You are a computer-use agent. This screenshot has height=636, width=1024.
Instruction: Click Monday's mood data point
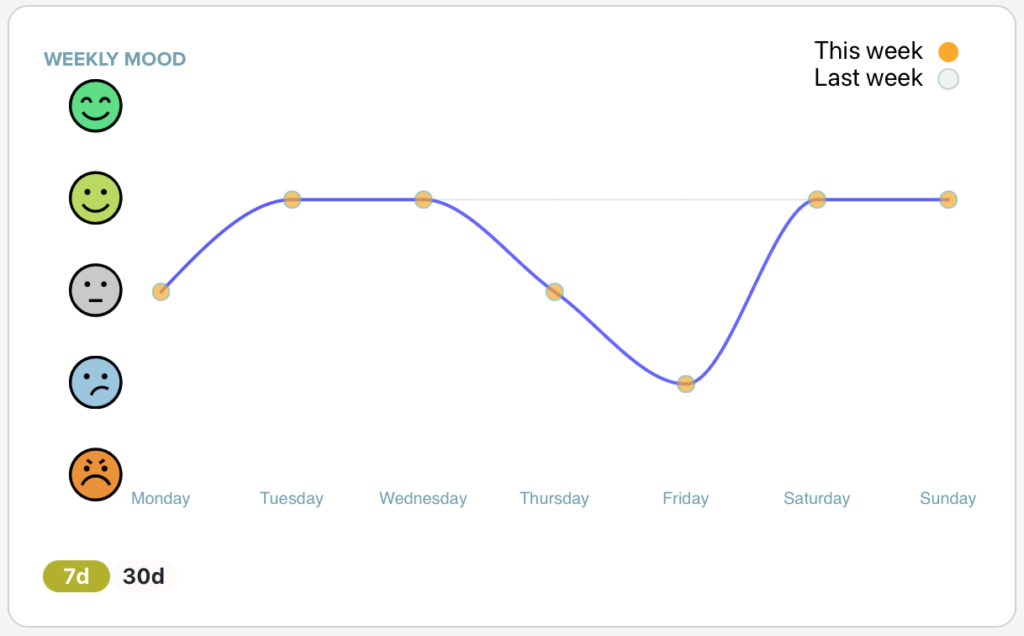tap(160, 292)
